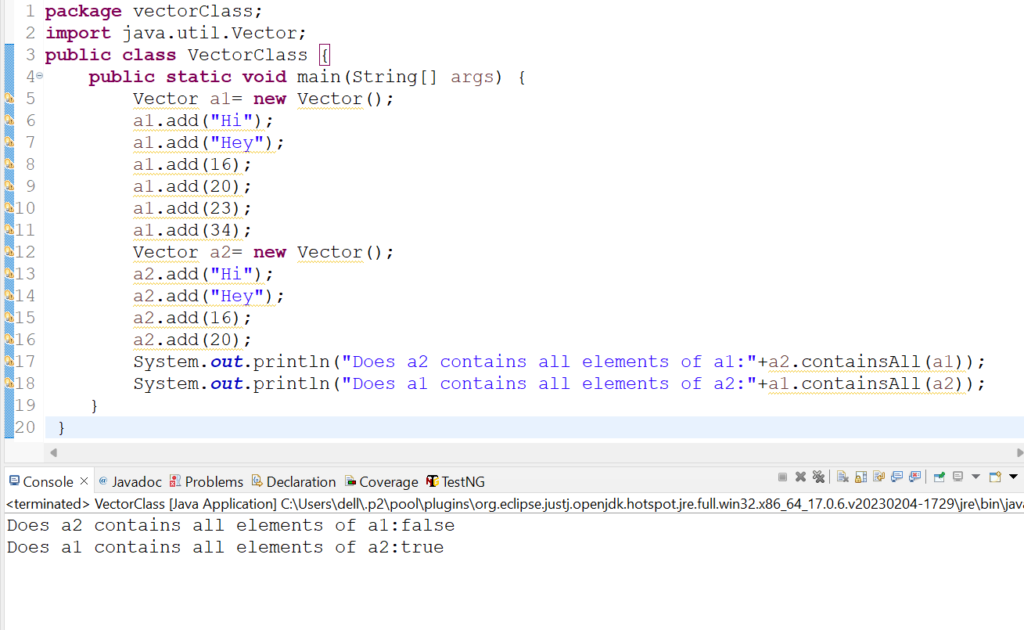Screen dimensions: 1024x630
Task: Click line number 2 in the gutter
Action: click(30, 33)
